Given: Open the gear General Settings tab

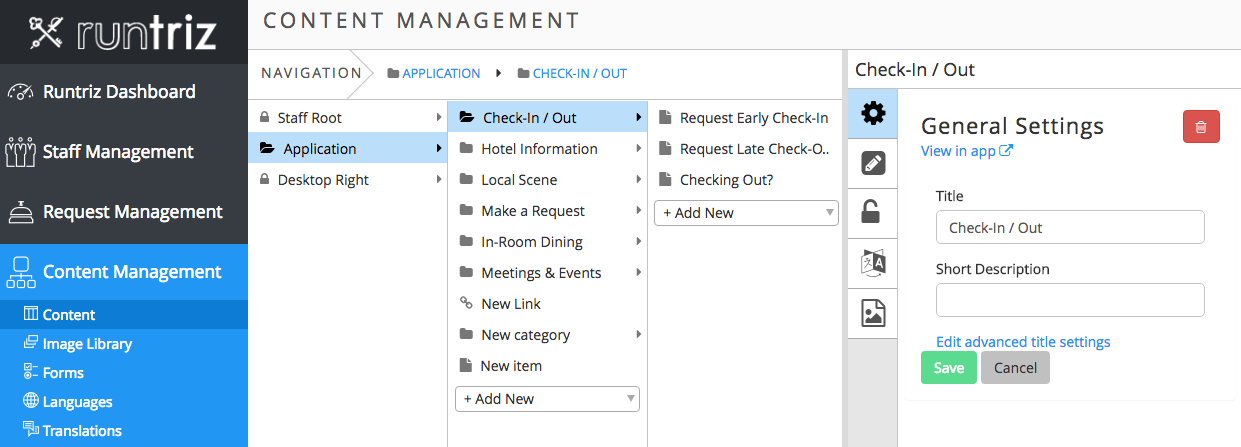Looking at the screenshot, I should 873,113.
